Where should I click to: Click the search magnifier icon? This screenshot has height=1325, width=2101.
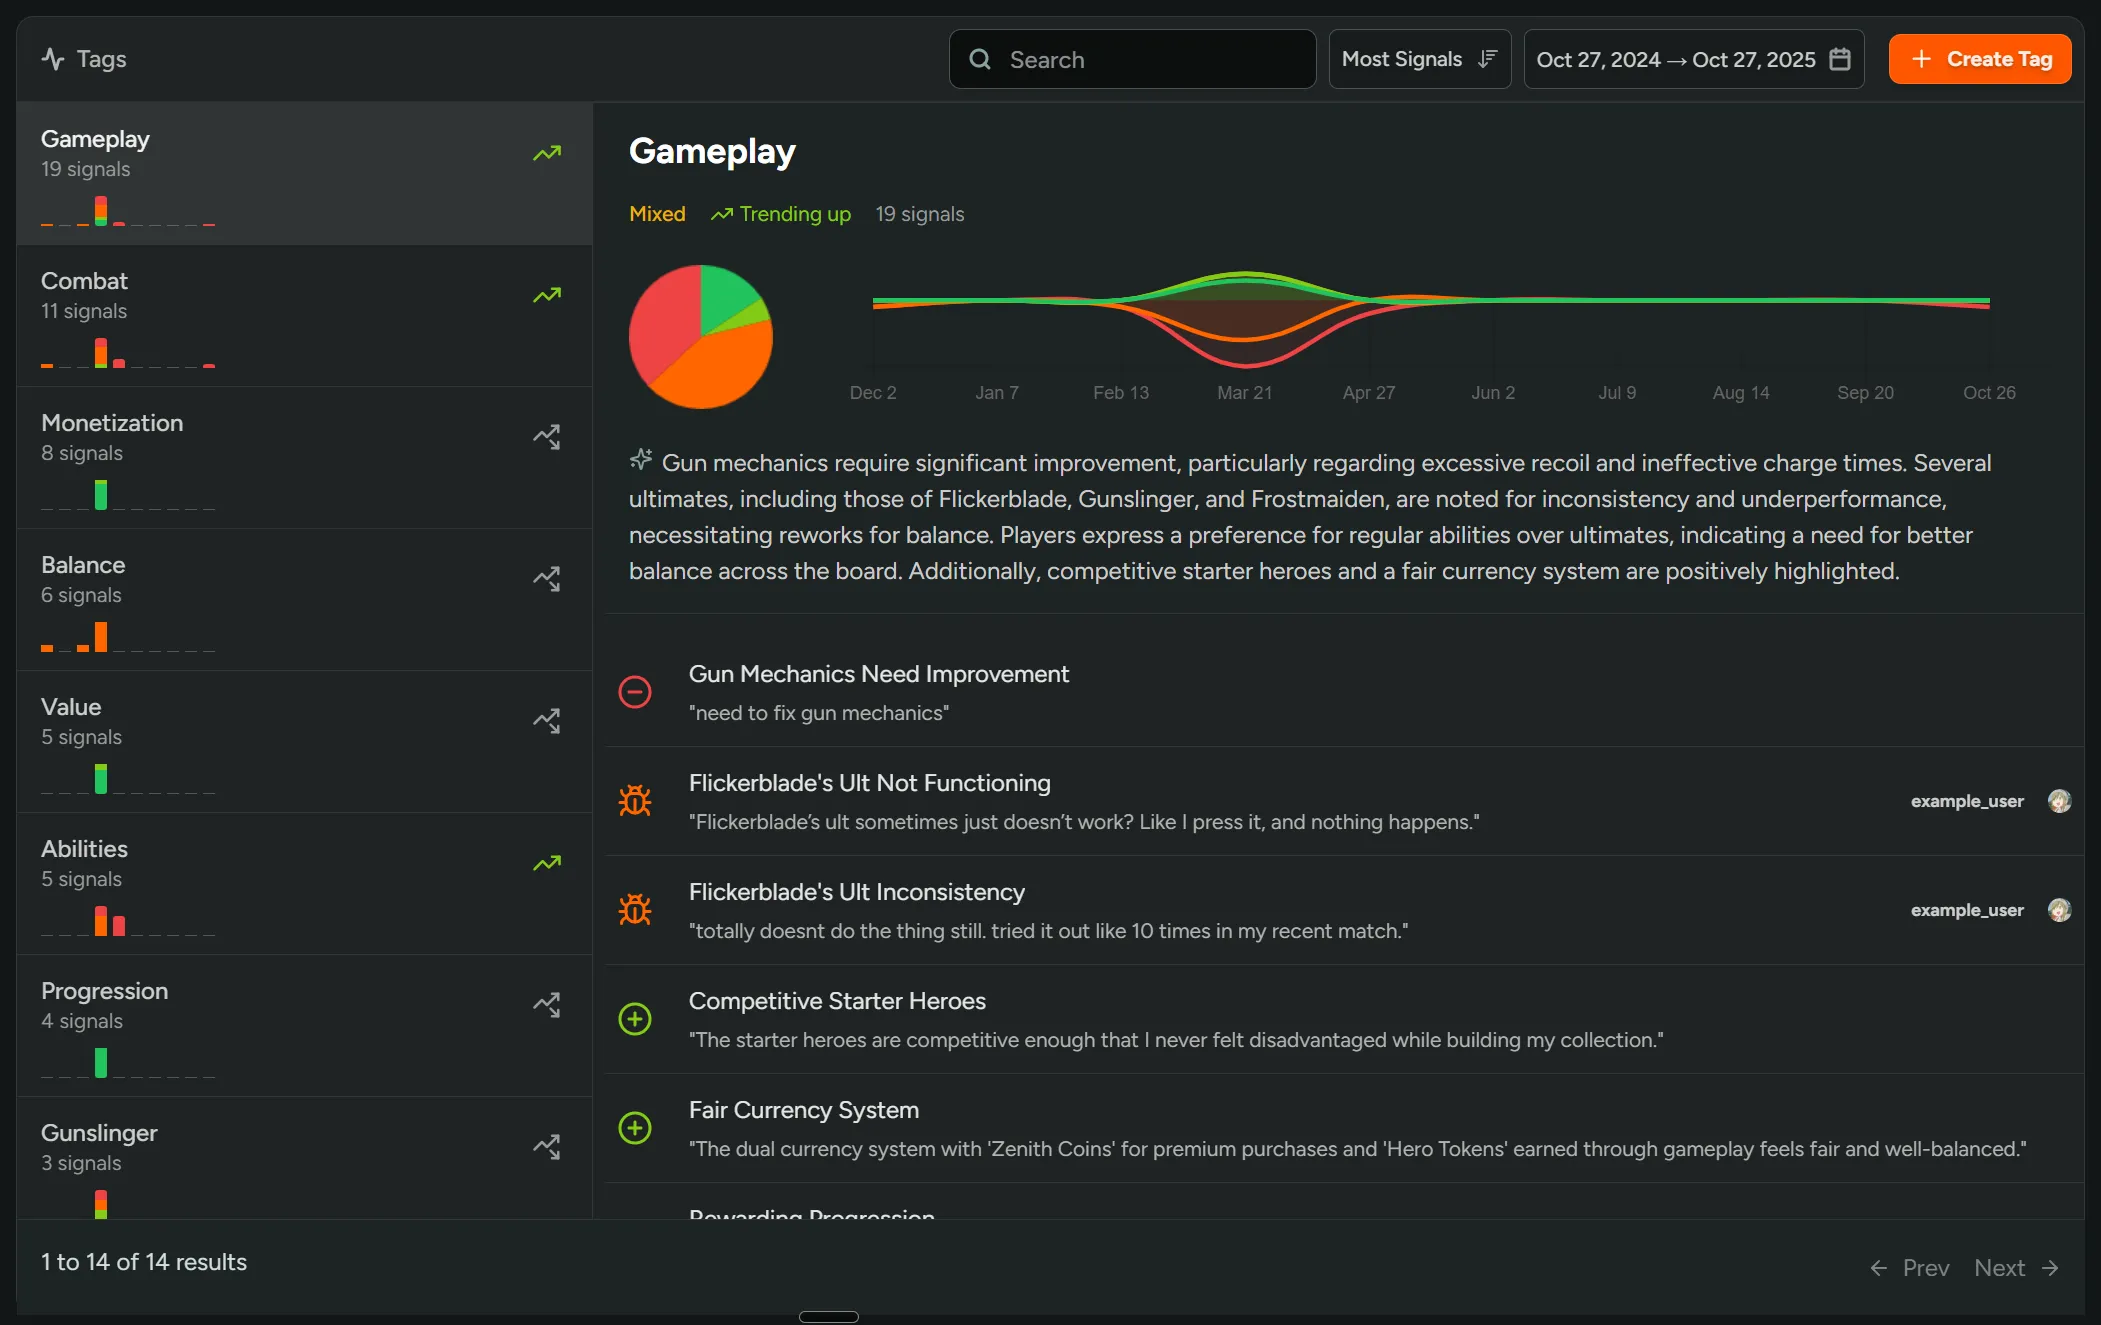pos(980,60)
